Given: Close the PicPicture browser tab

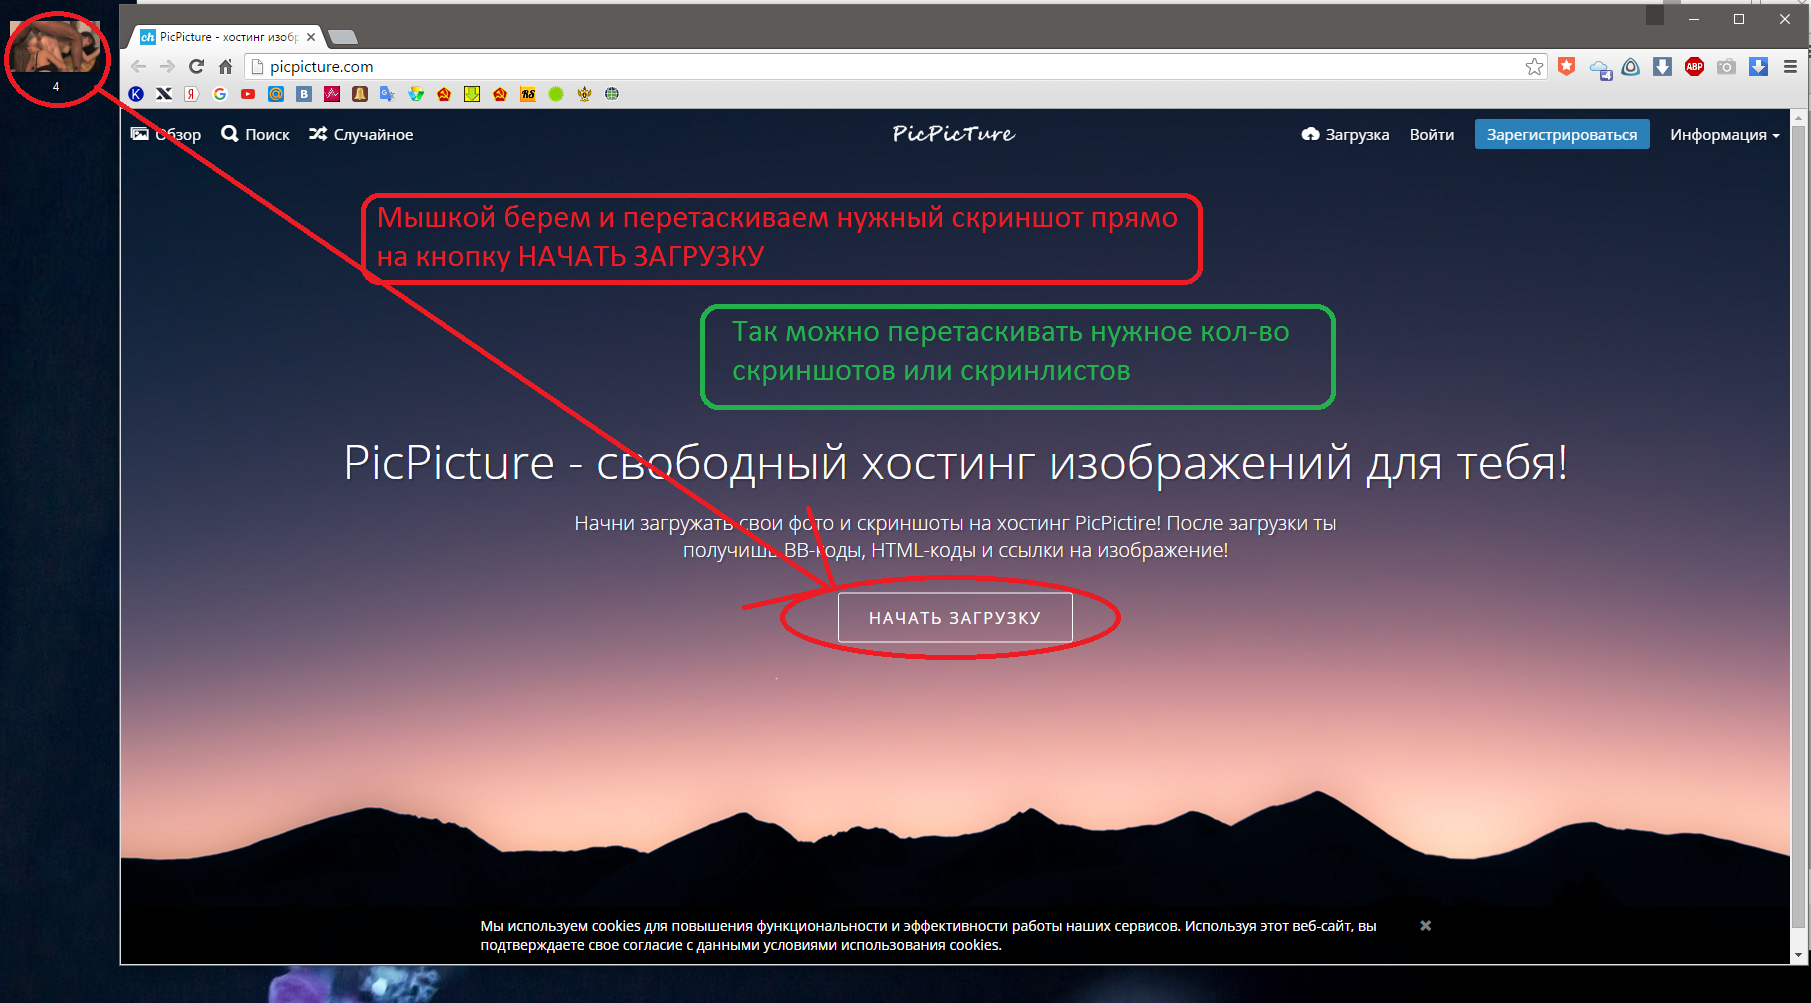Looking at the screenshot, I should [311, 37].
